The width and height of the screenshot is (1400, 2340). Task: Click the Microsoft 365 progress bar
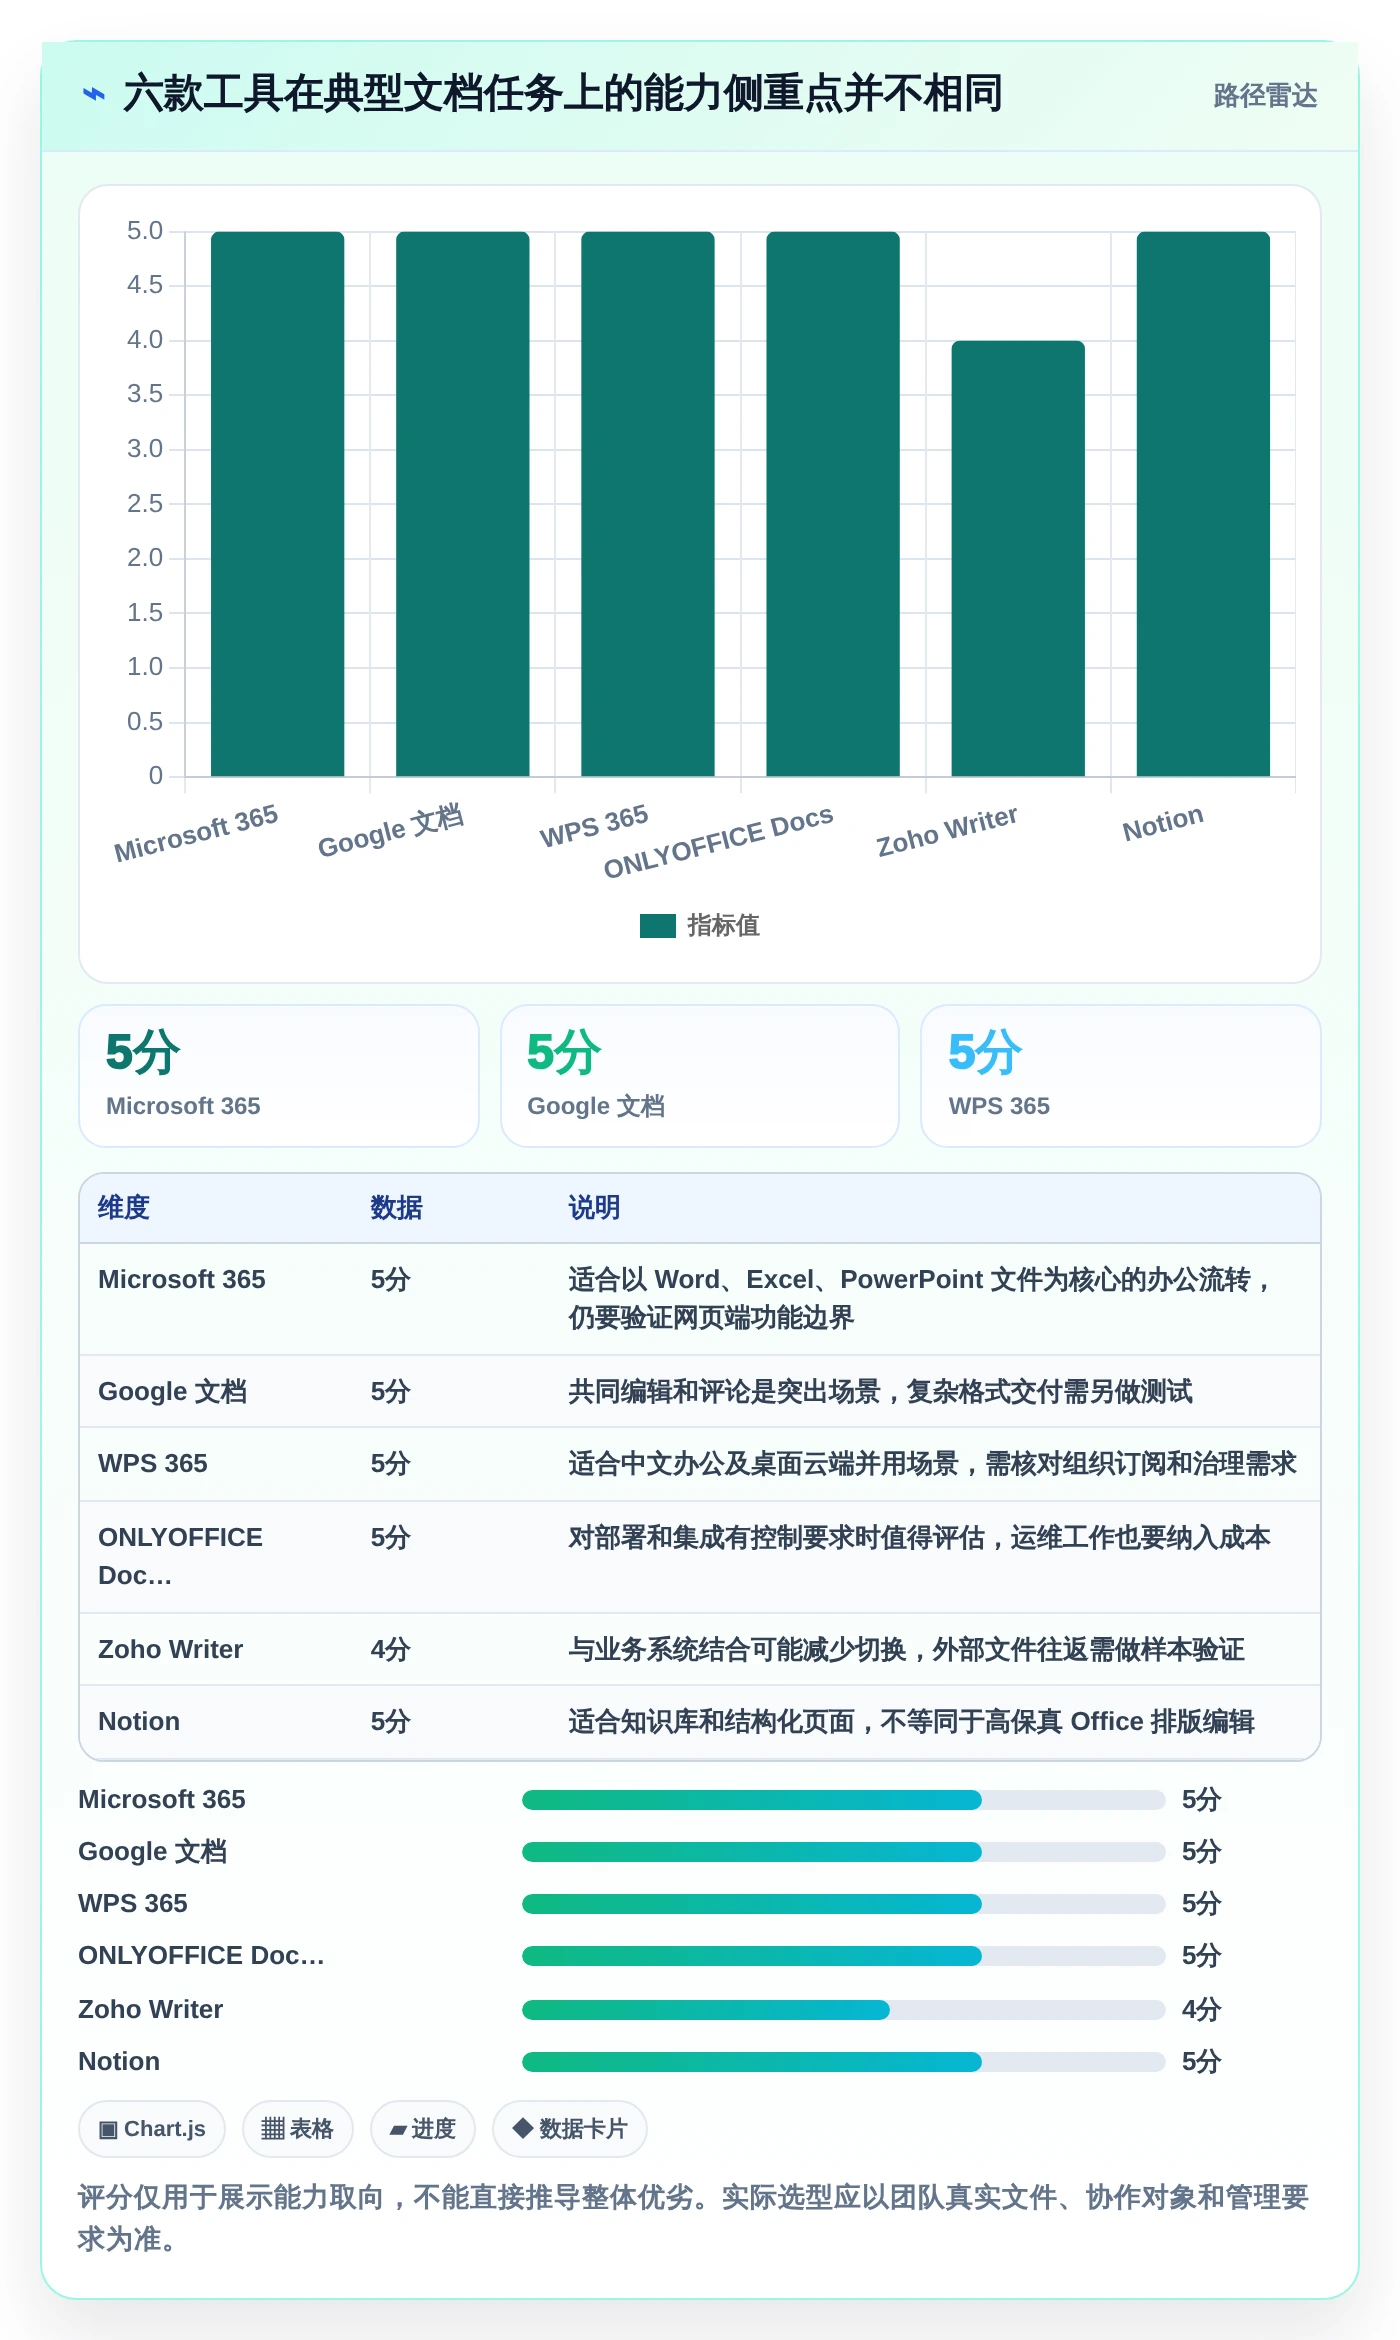point(843,1800)
